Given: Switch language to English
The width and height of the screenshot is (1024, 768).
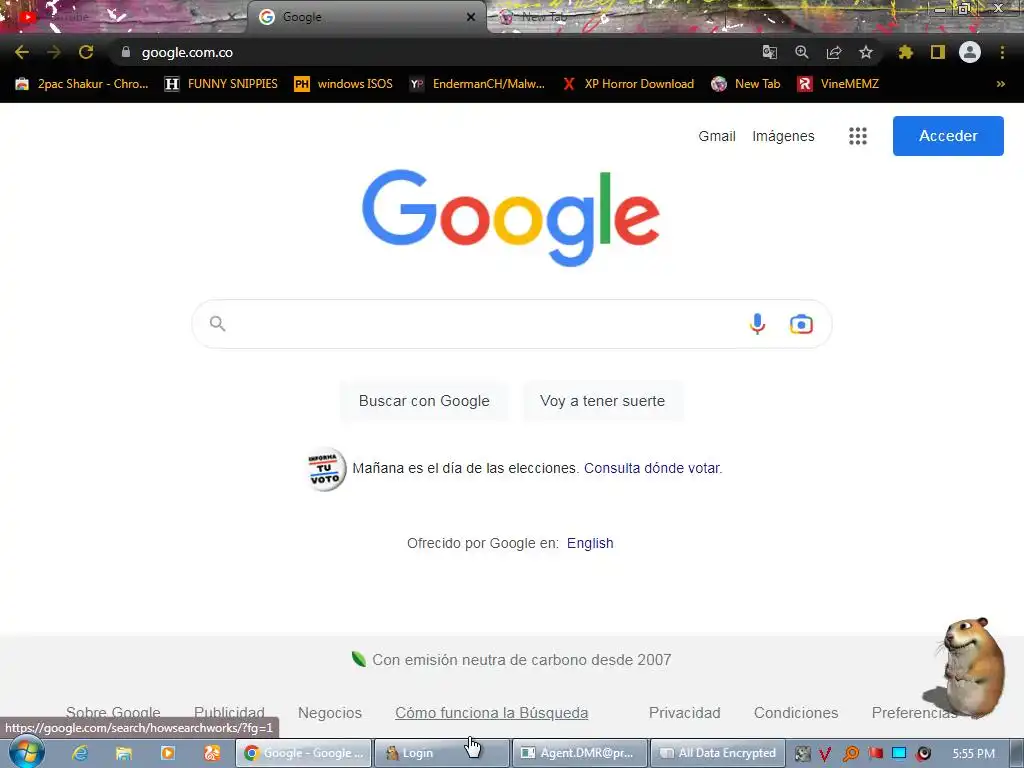Looking at the screenshot, I should click(590, 543).
